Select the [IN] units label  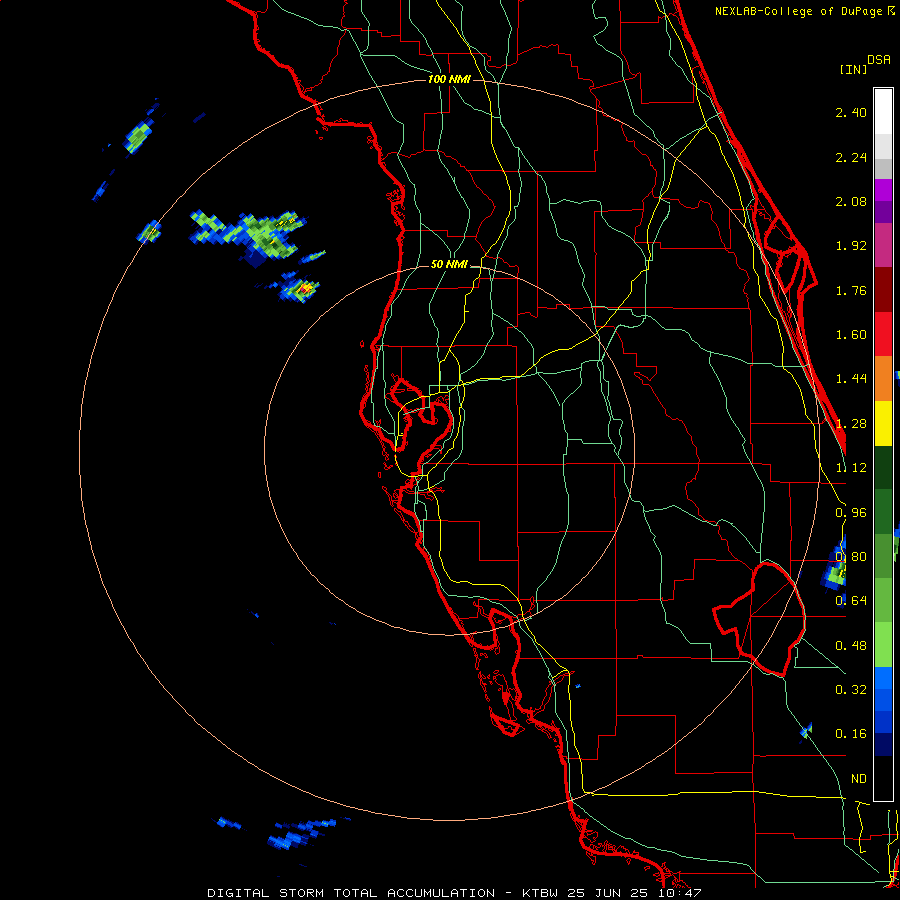coord(853,69)
